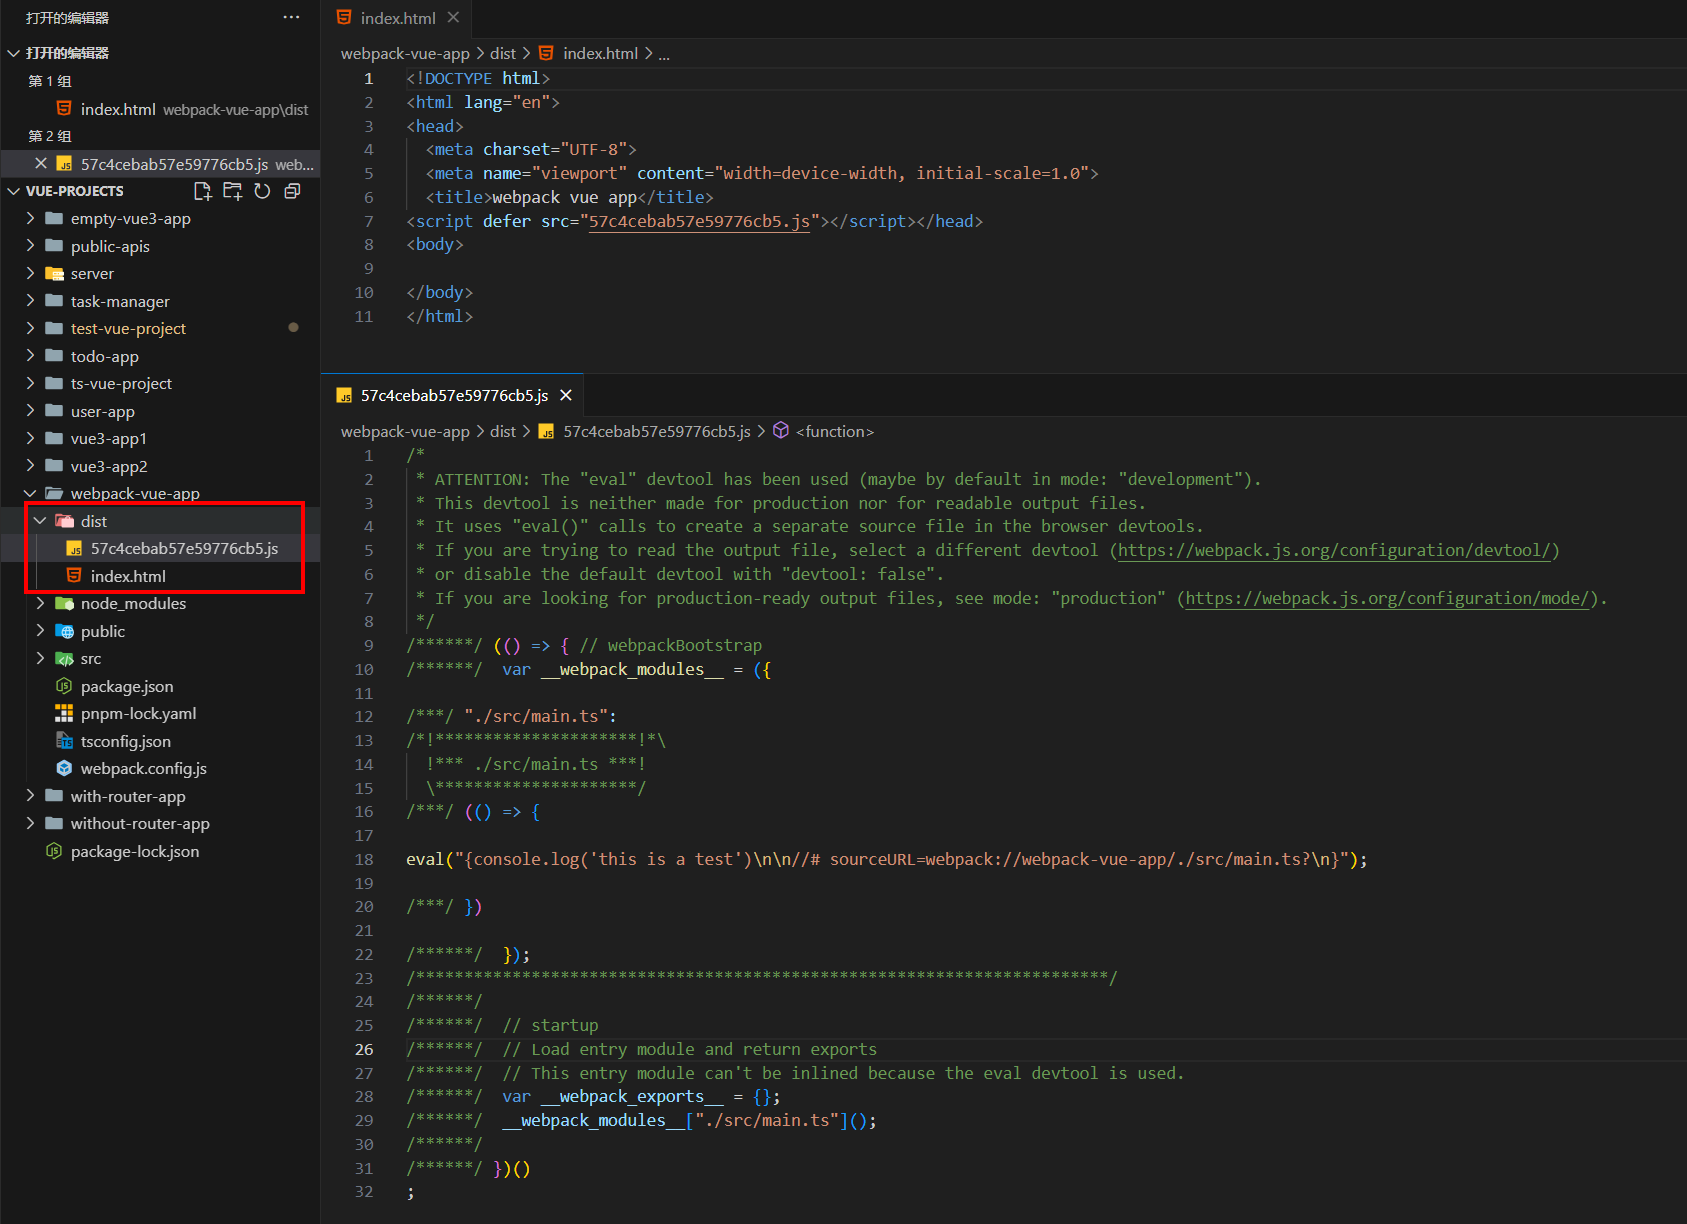Collapse the VUE-PROJECTS section chevron

(14, 191)
